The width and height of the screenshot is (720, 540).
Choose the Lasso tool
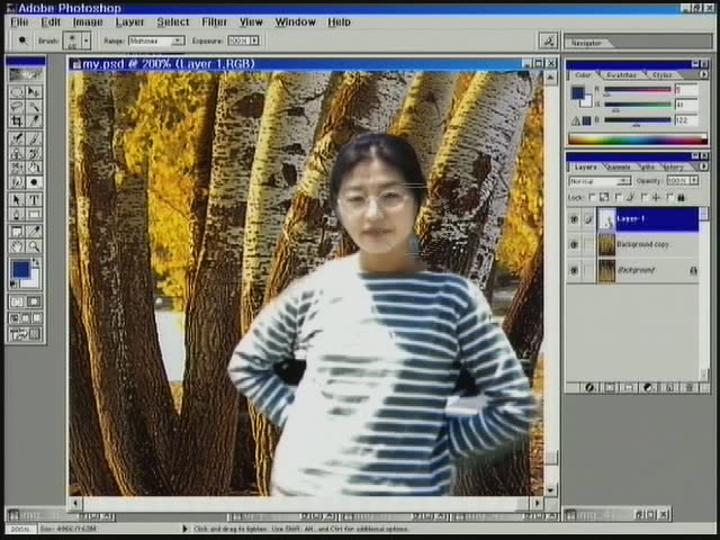(x=17, y=107)
